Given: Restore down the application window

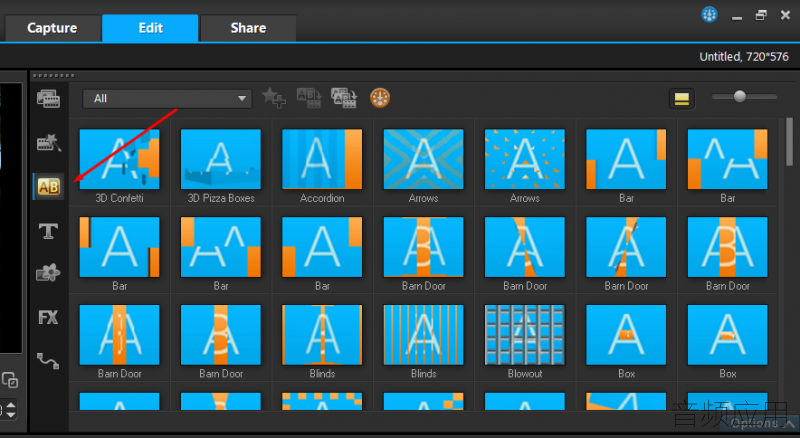Looking at the screenshot, I should tap(761, 15).
